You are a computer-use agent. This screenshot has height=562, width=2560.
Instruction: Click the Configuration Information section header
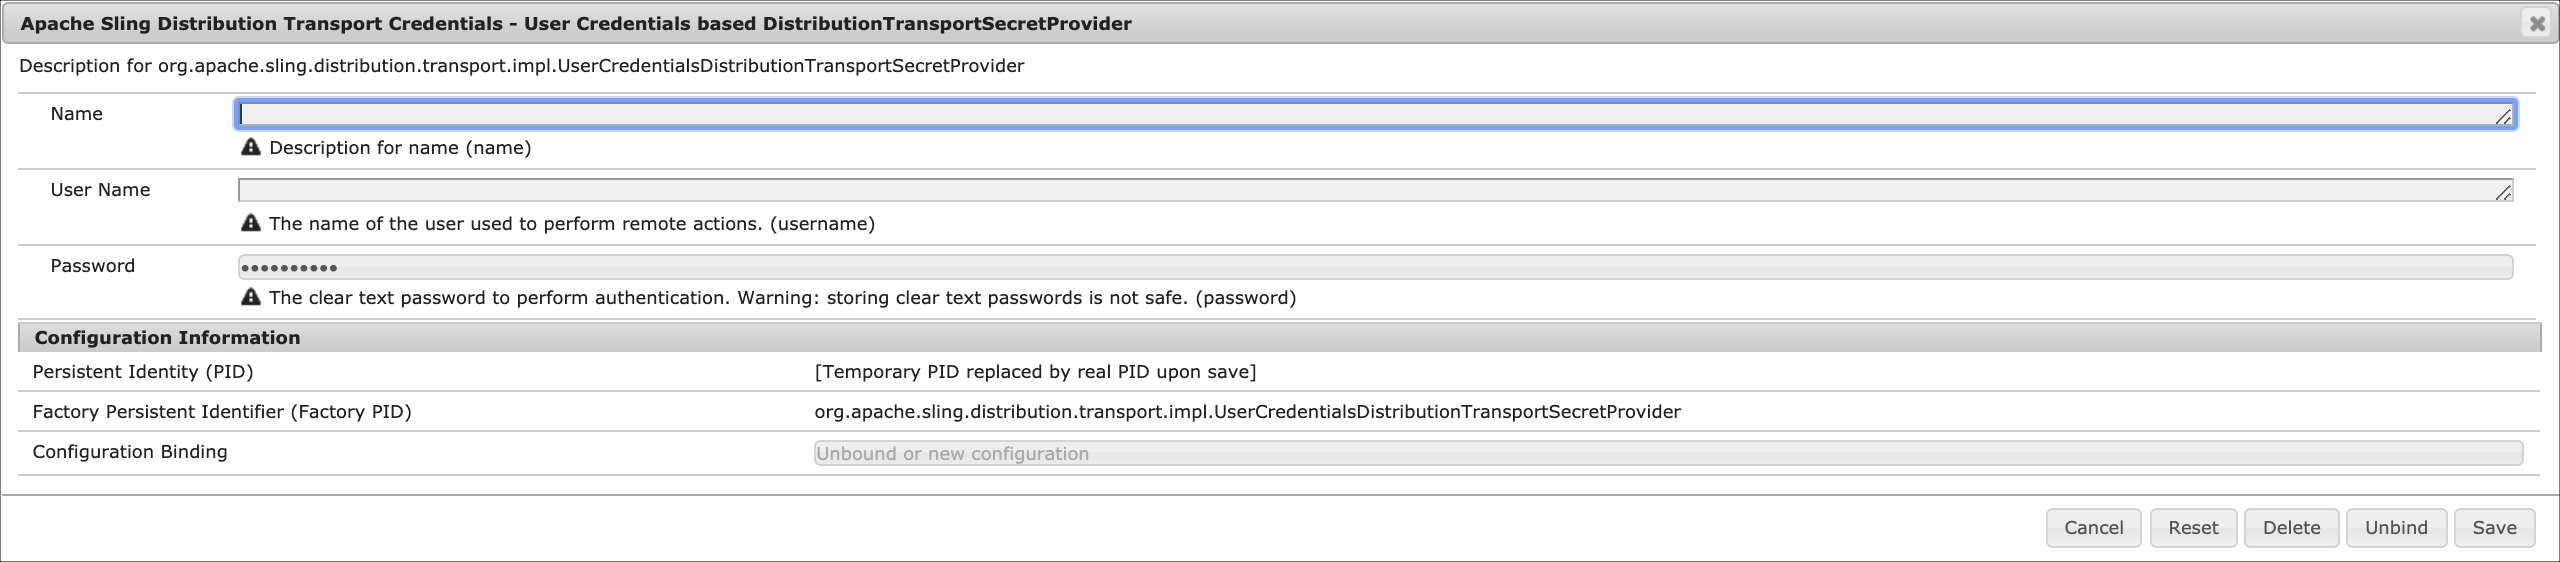coord(167,338)
